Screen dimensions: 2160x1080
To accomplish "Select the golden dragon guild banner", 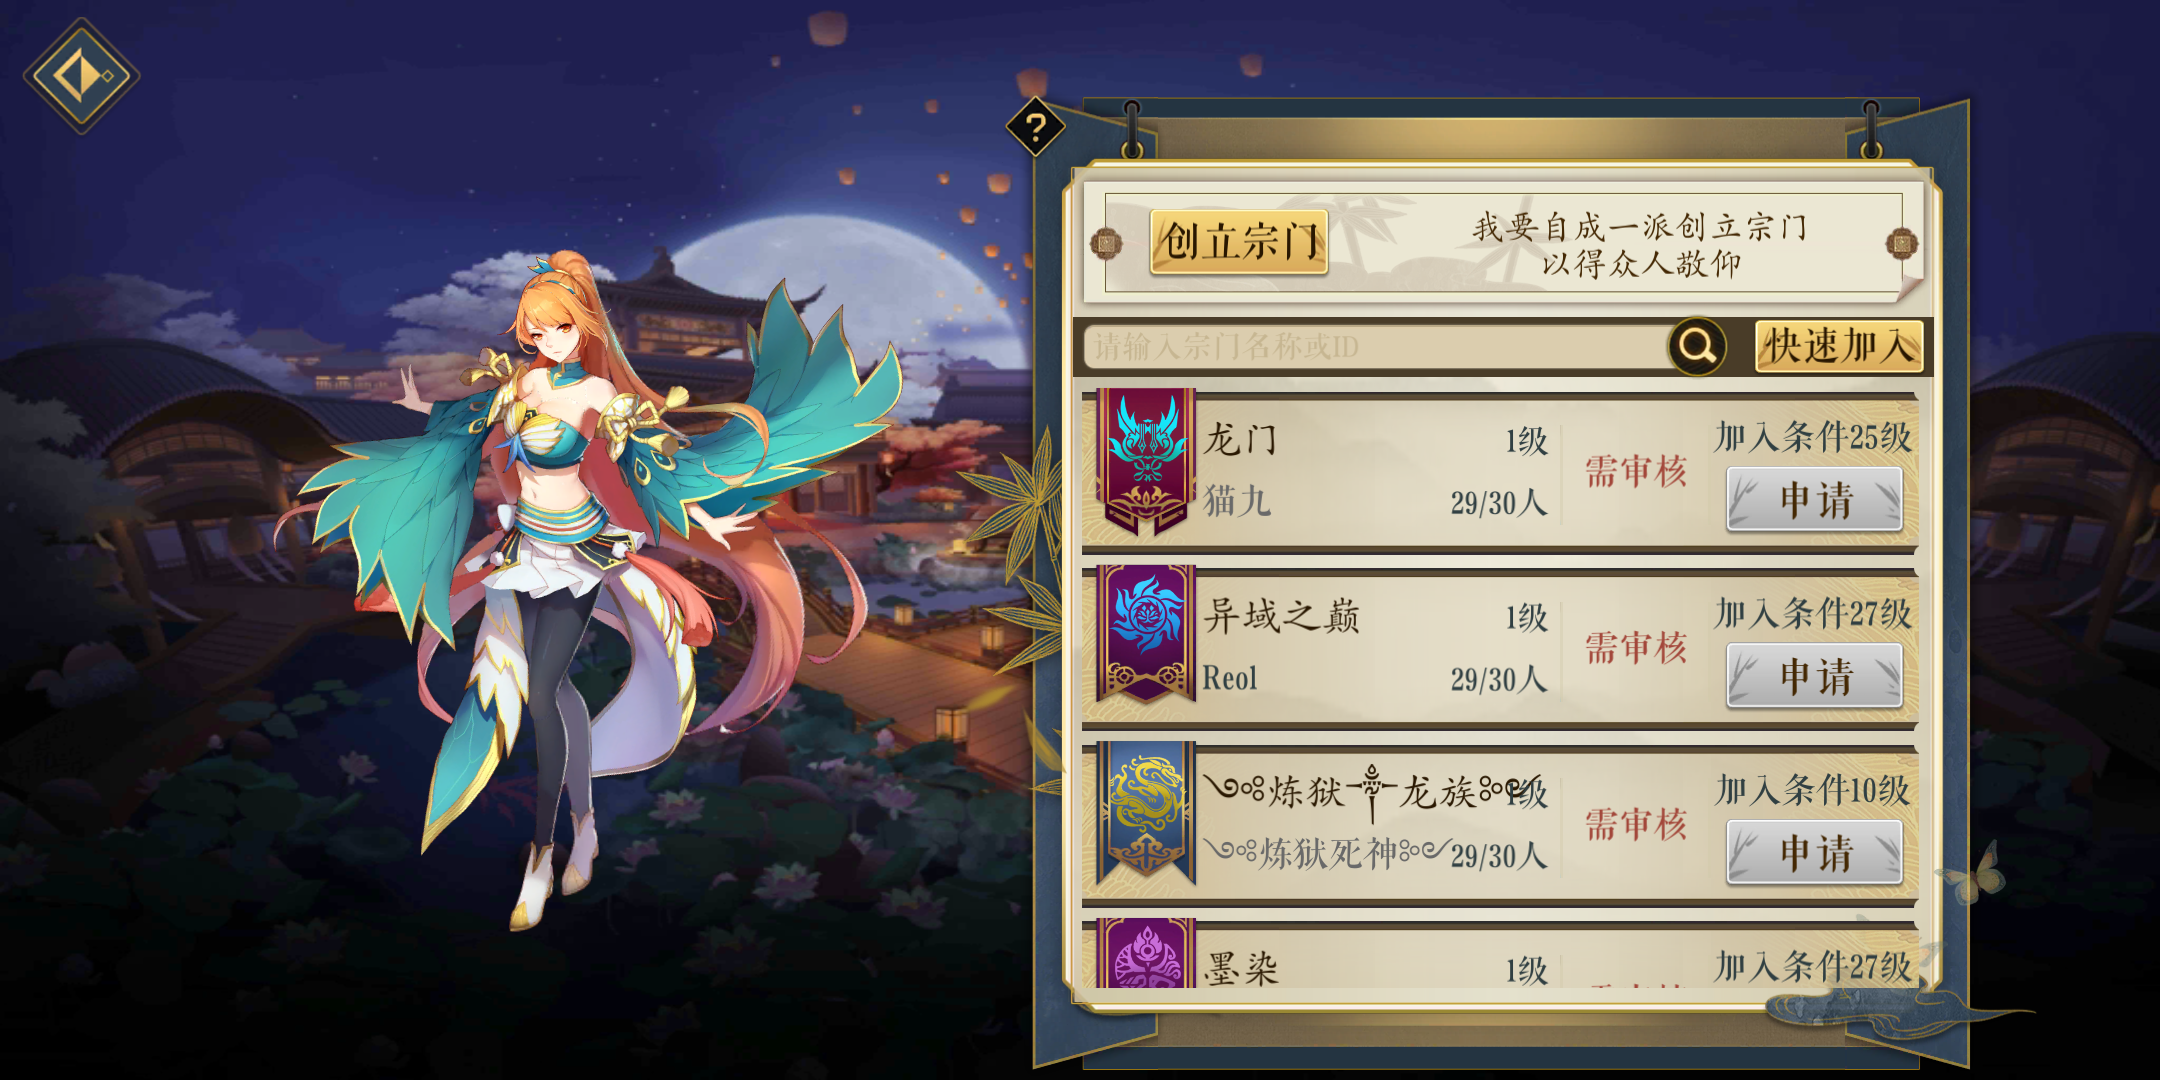I will point(1146,812).
